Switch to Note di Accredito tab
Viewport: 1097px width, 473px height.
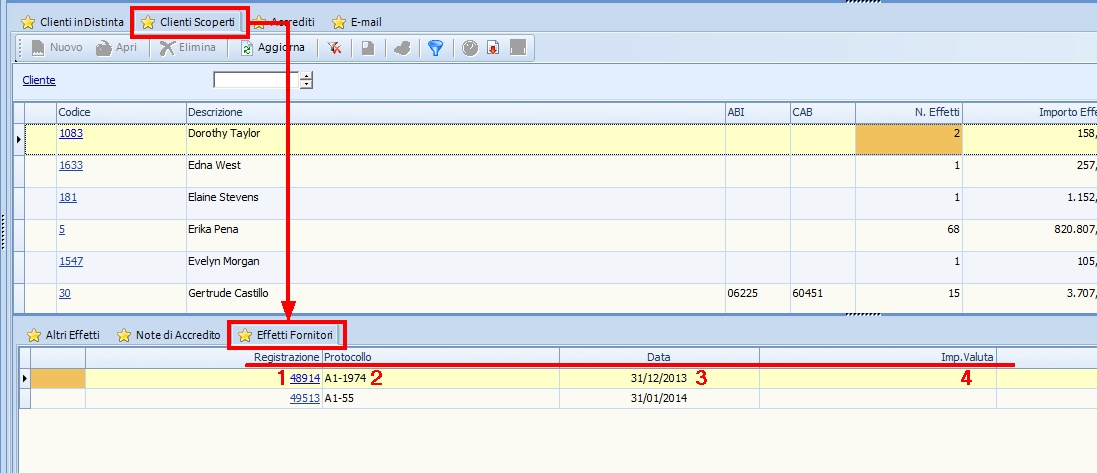tap(169, 335)
